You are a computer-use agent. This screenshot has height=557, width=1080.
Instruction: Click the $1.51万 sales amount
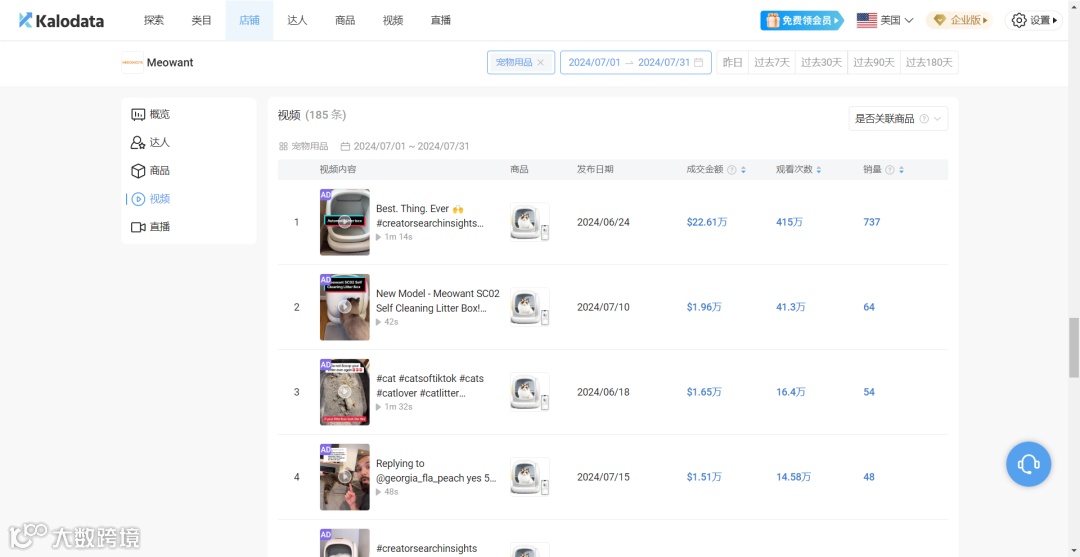point(704,477)
